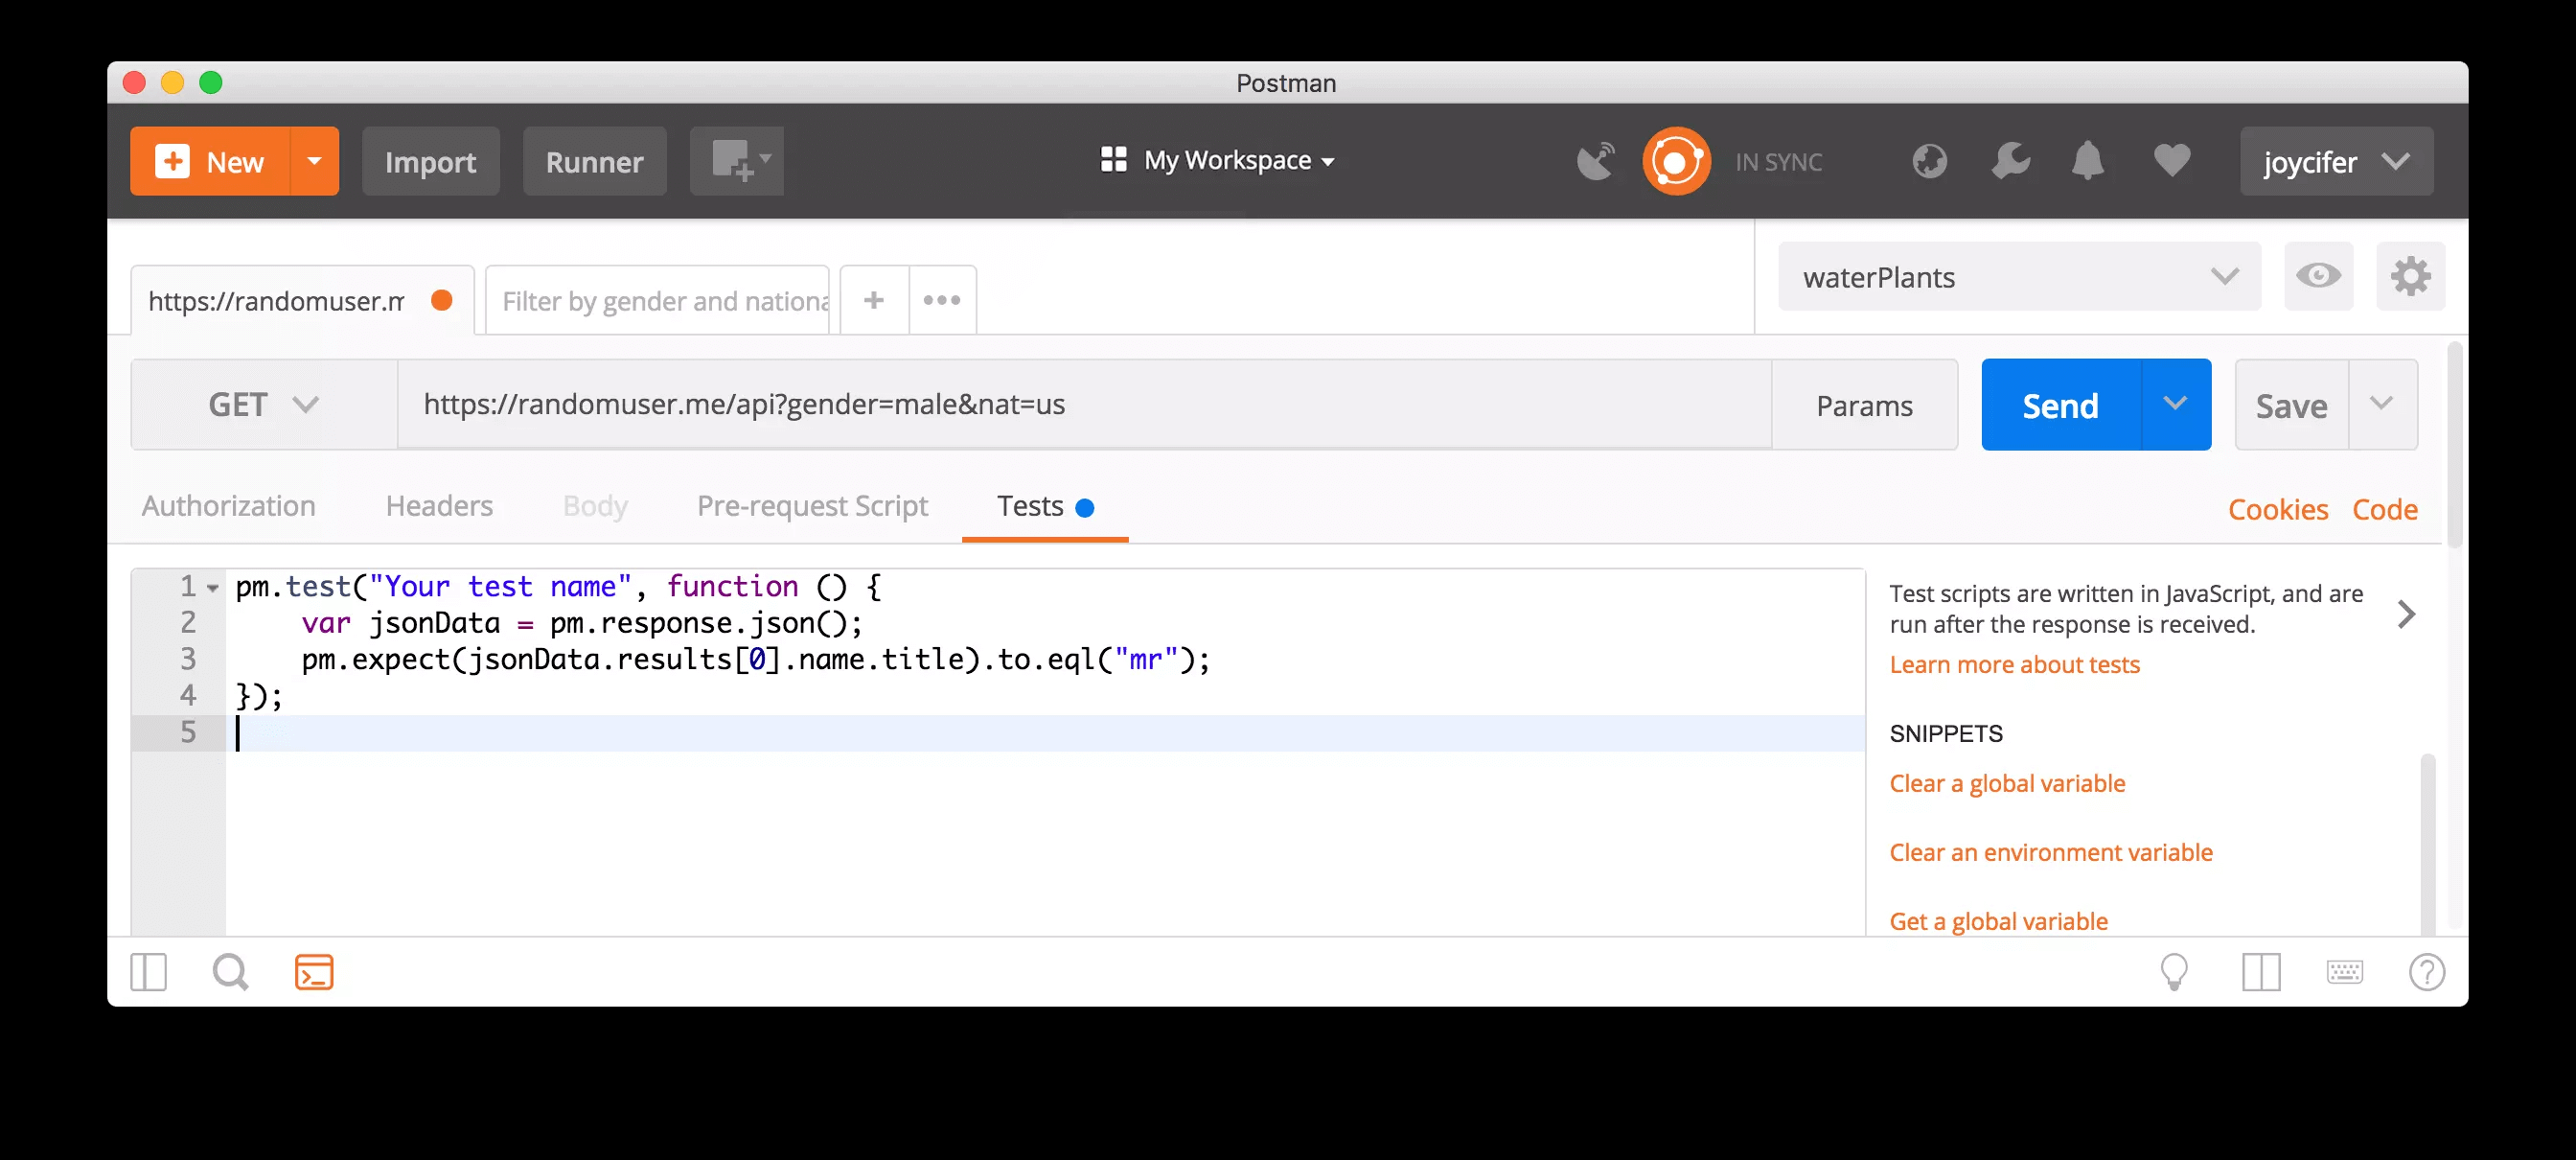
Task: Open the waterPlants environment selector
Action: (2018, 277)
